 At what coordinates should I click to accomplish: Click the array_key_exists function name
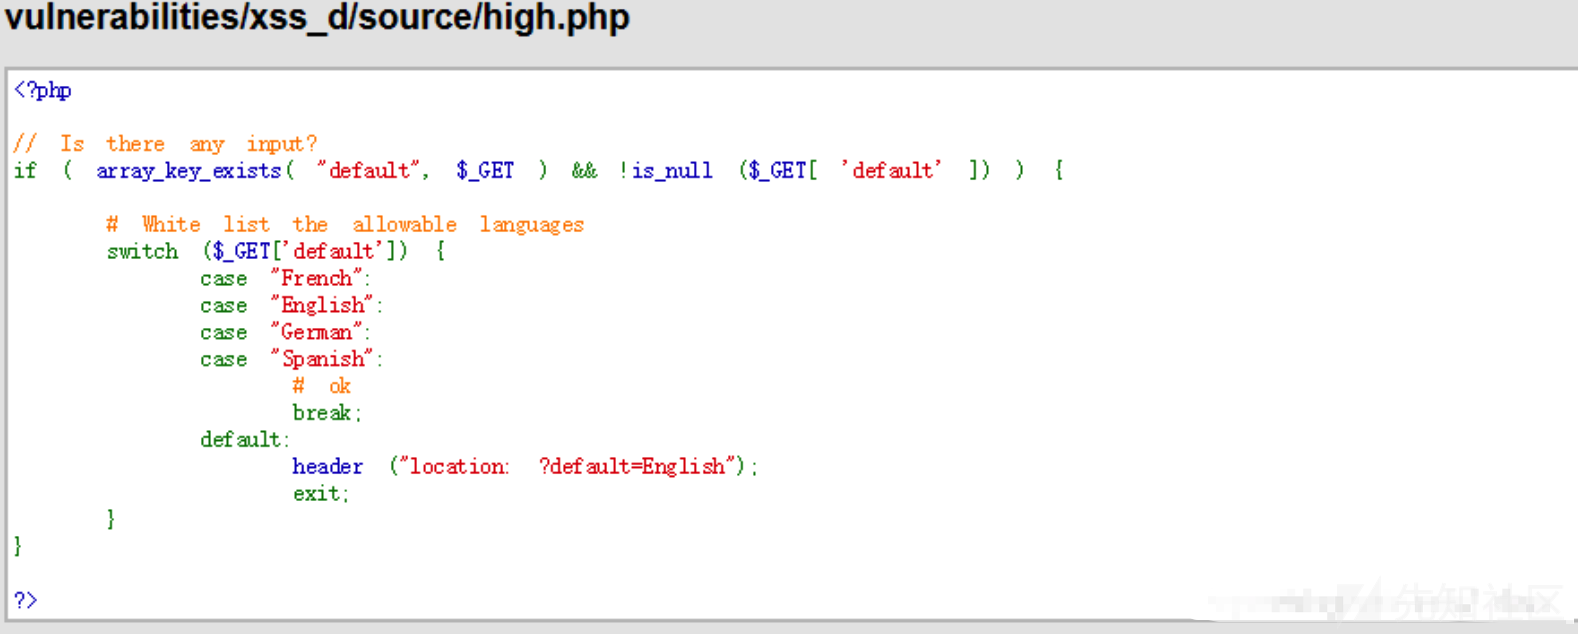189,171
